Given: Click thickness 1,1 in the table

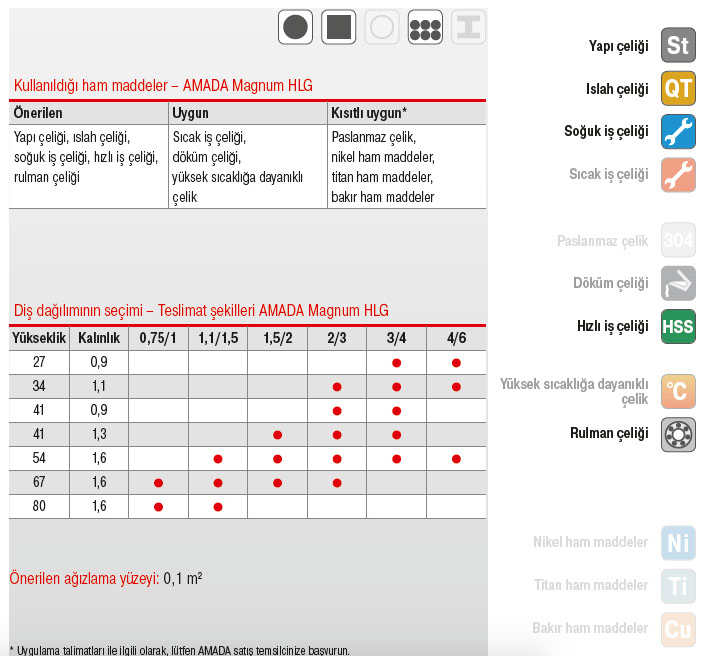Looking at the screenshot, I should click(99, 386).
